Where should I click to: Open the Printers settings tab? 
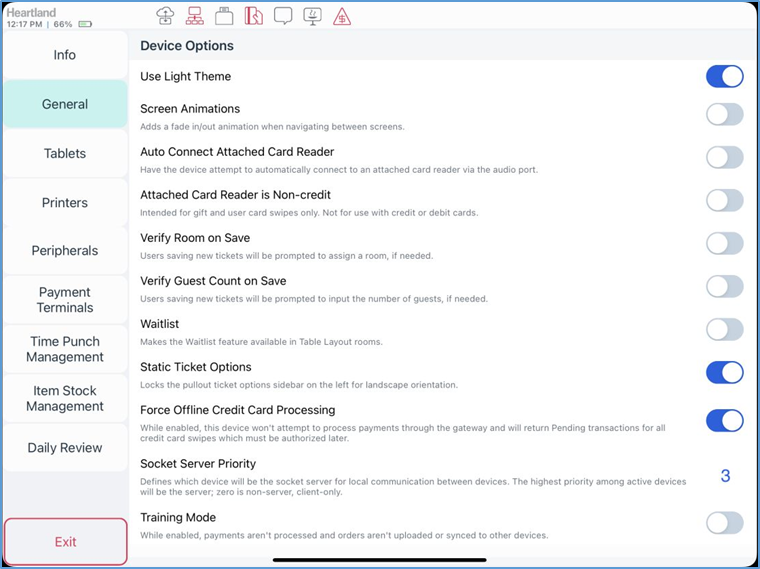pos(65,203)
